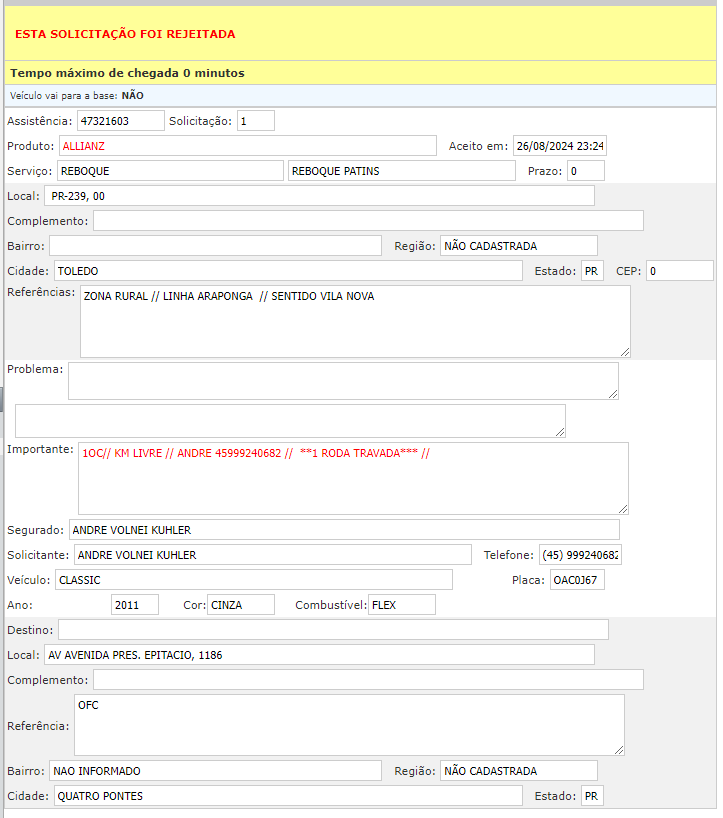723x818 pixels.
Task: Select the Solicitação field
Action: click(255, 121)
